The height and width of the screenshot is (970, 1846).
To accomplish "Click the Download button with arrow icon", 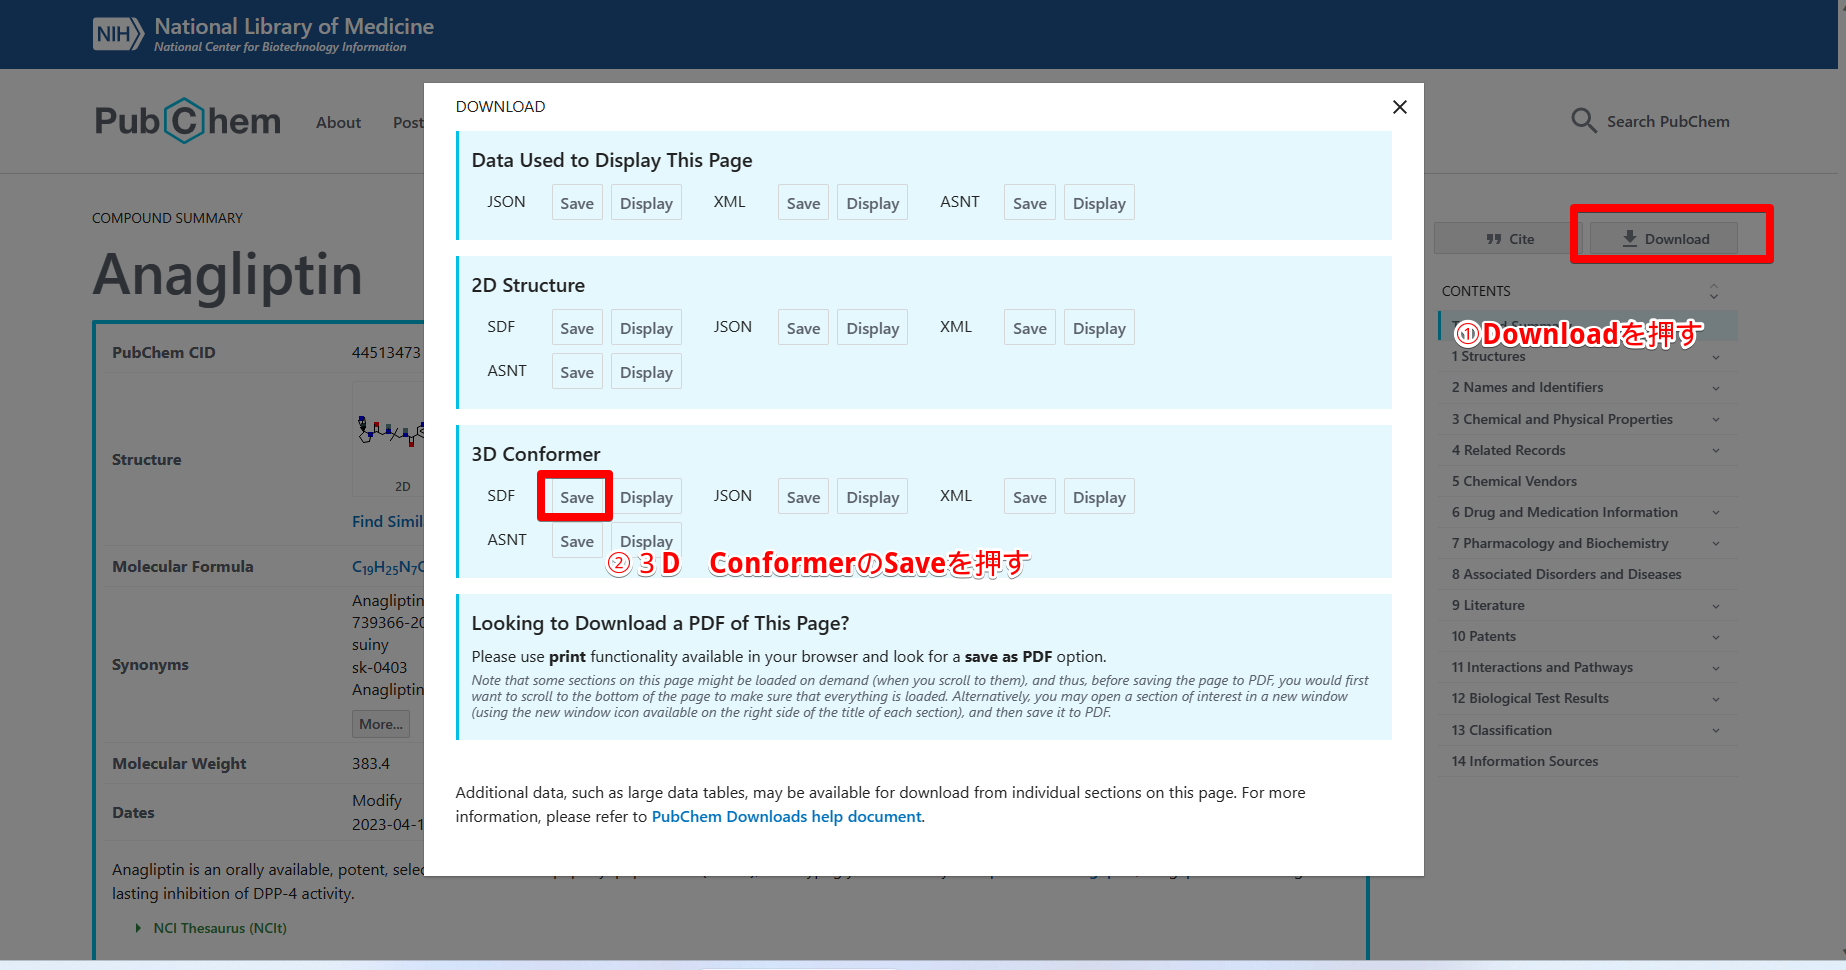I will coord(1665,239).
